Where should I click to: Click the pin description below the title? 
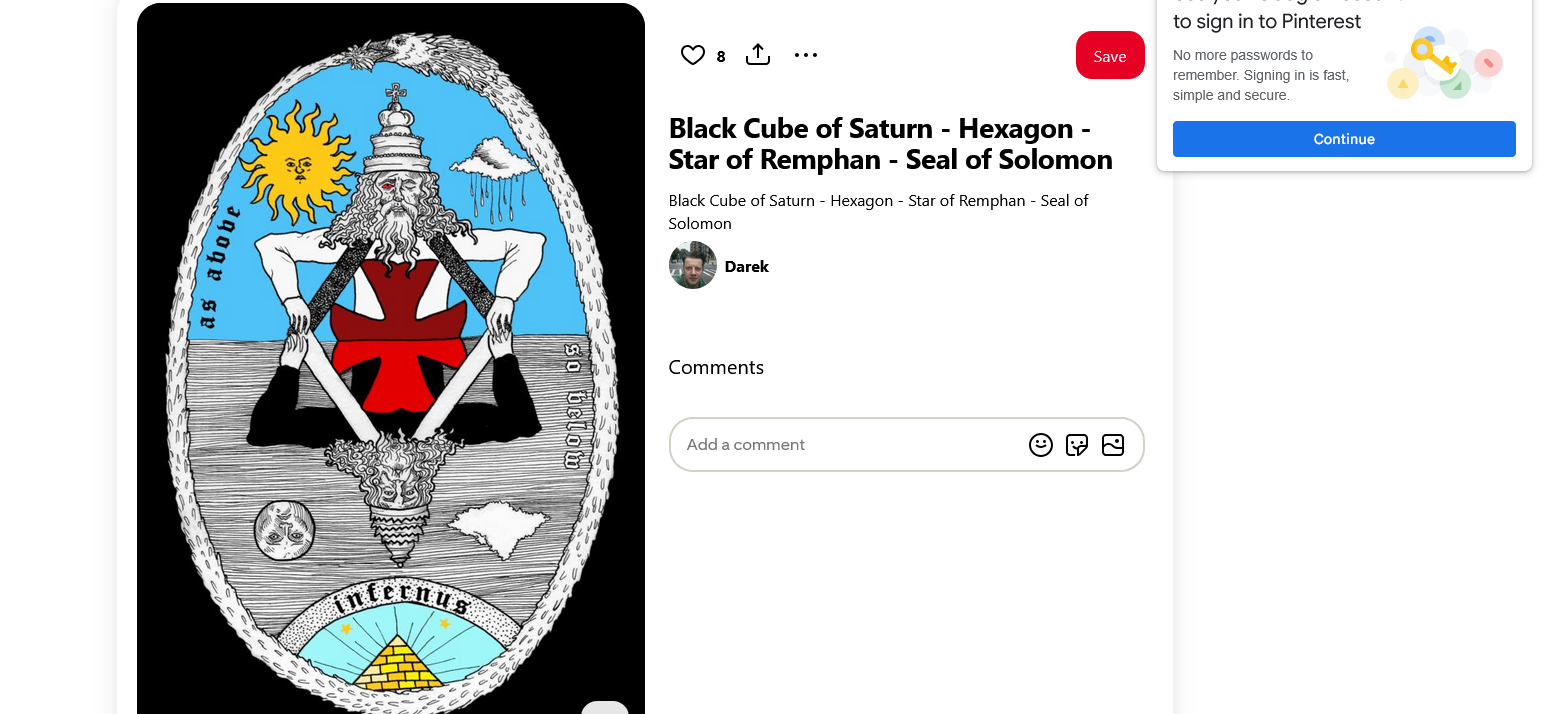878,212
